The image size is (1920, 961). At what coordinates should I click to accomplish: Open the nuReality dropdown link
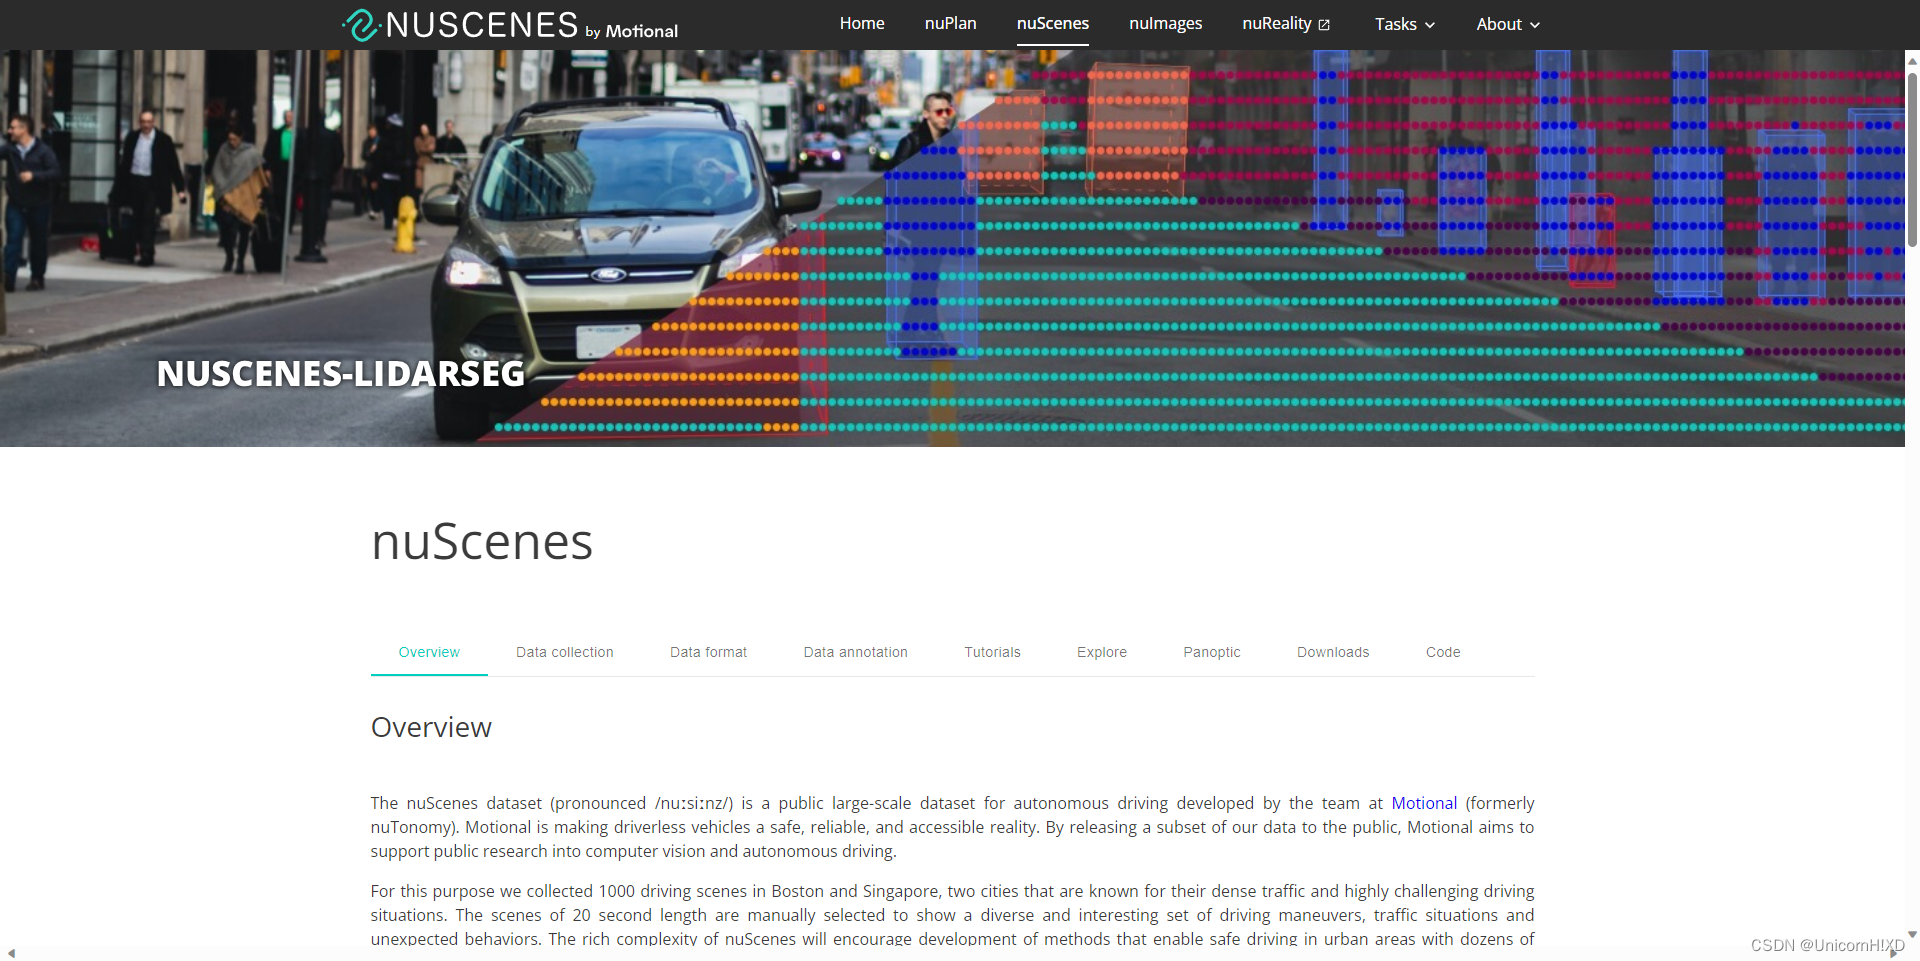point(1278,23)
